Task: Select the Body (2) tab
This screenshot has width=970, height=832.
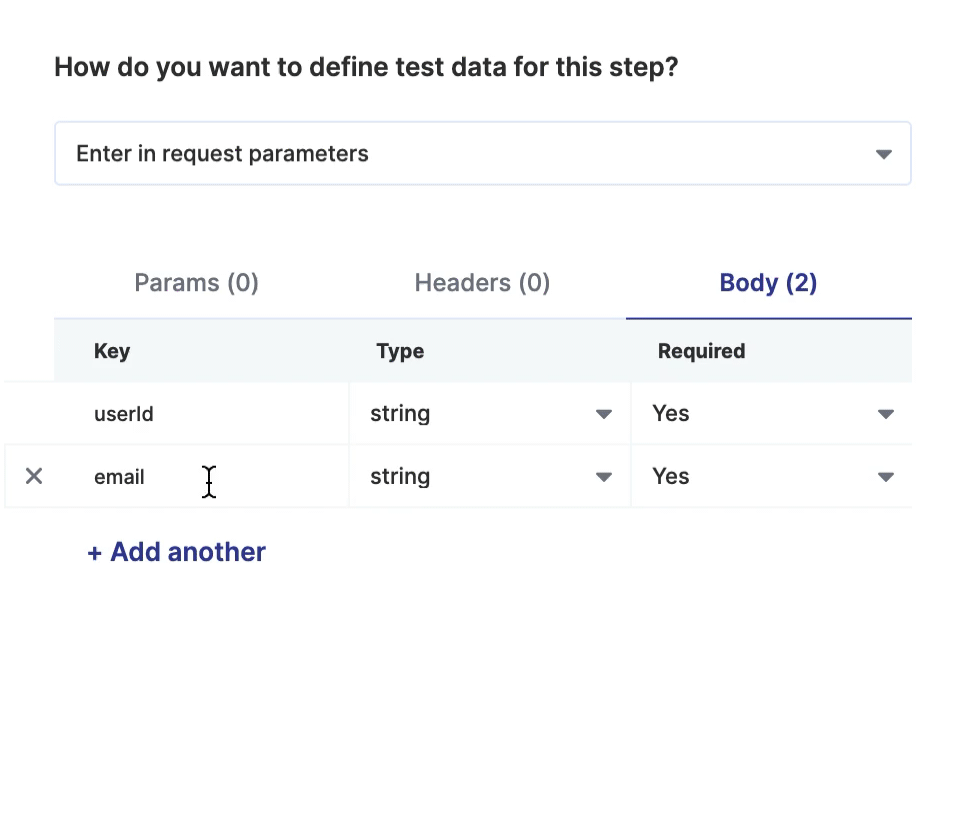Action: click(768, 283)
